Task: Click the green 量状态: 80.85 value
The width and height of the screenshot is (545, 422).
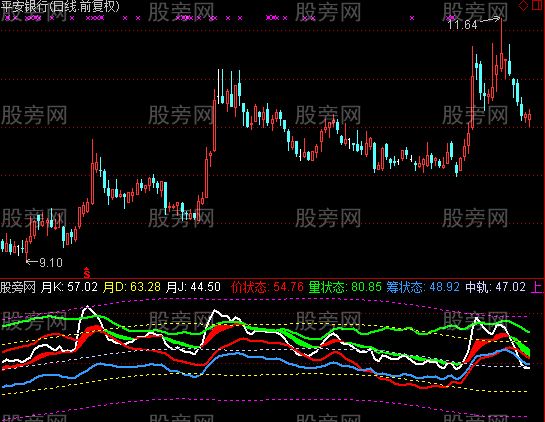Action: point(345,287)
